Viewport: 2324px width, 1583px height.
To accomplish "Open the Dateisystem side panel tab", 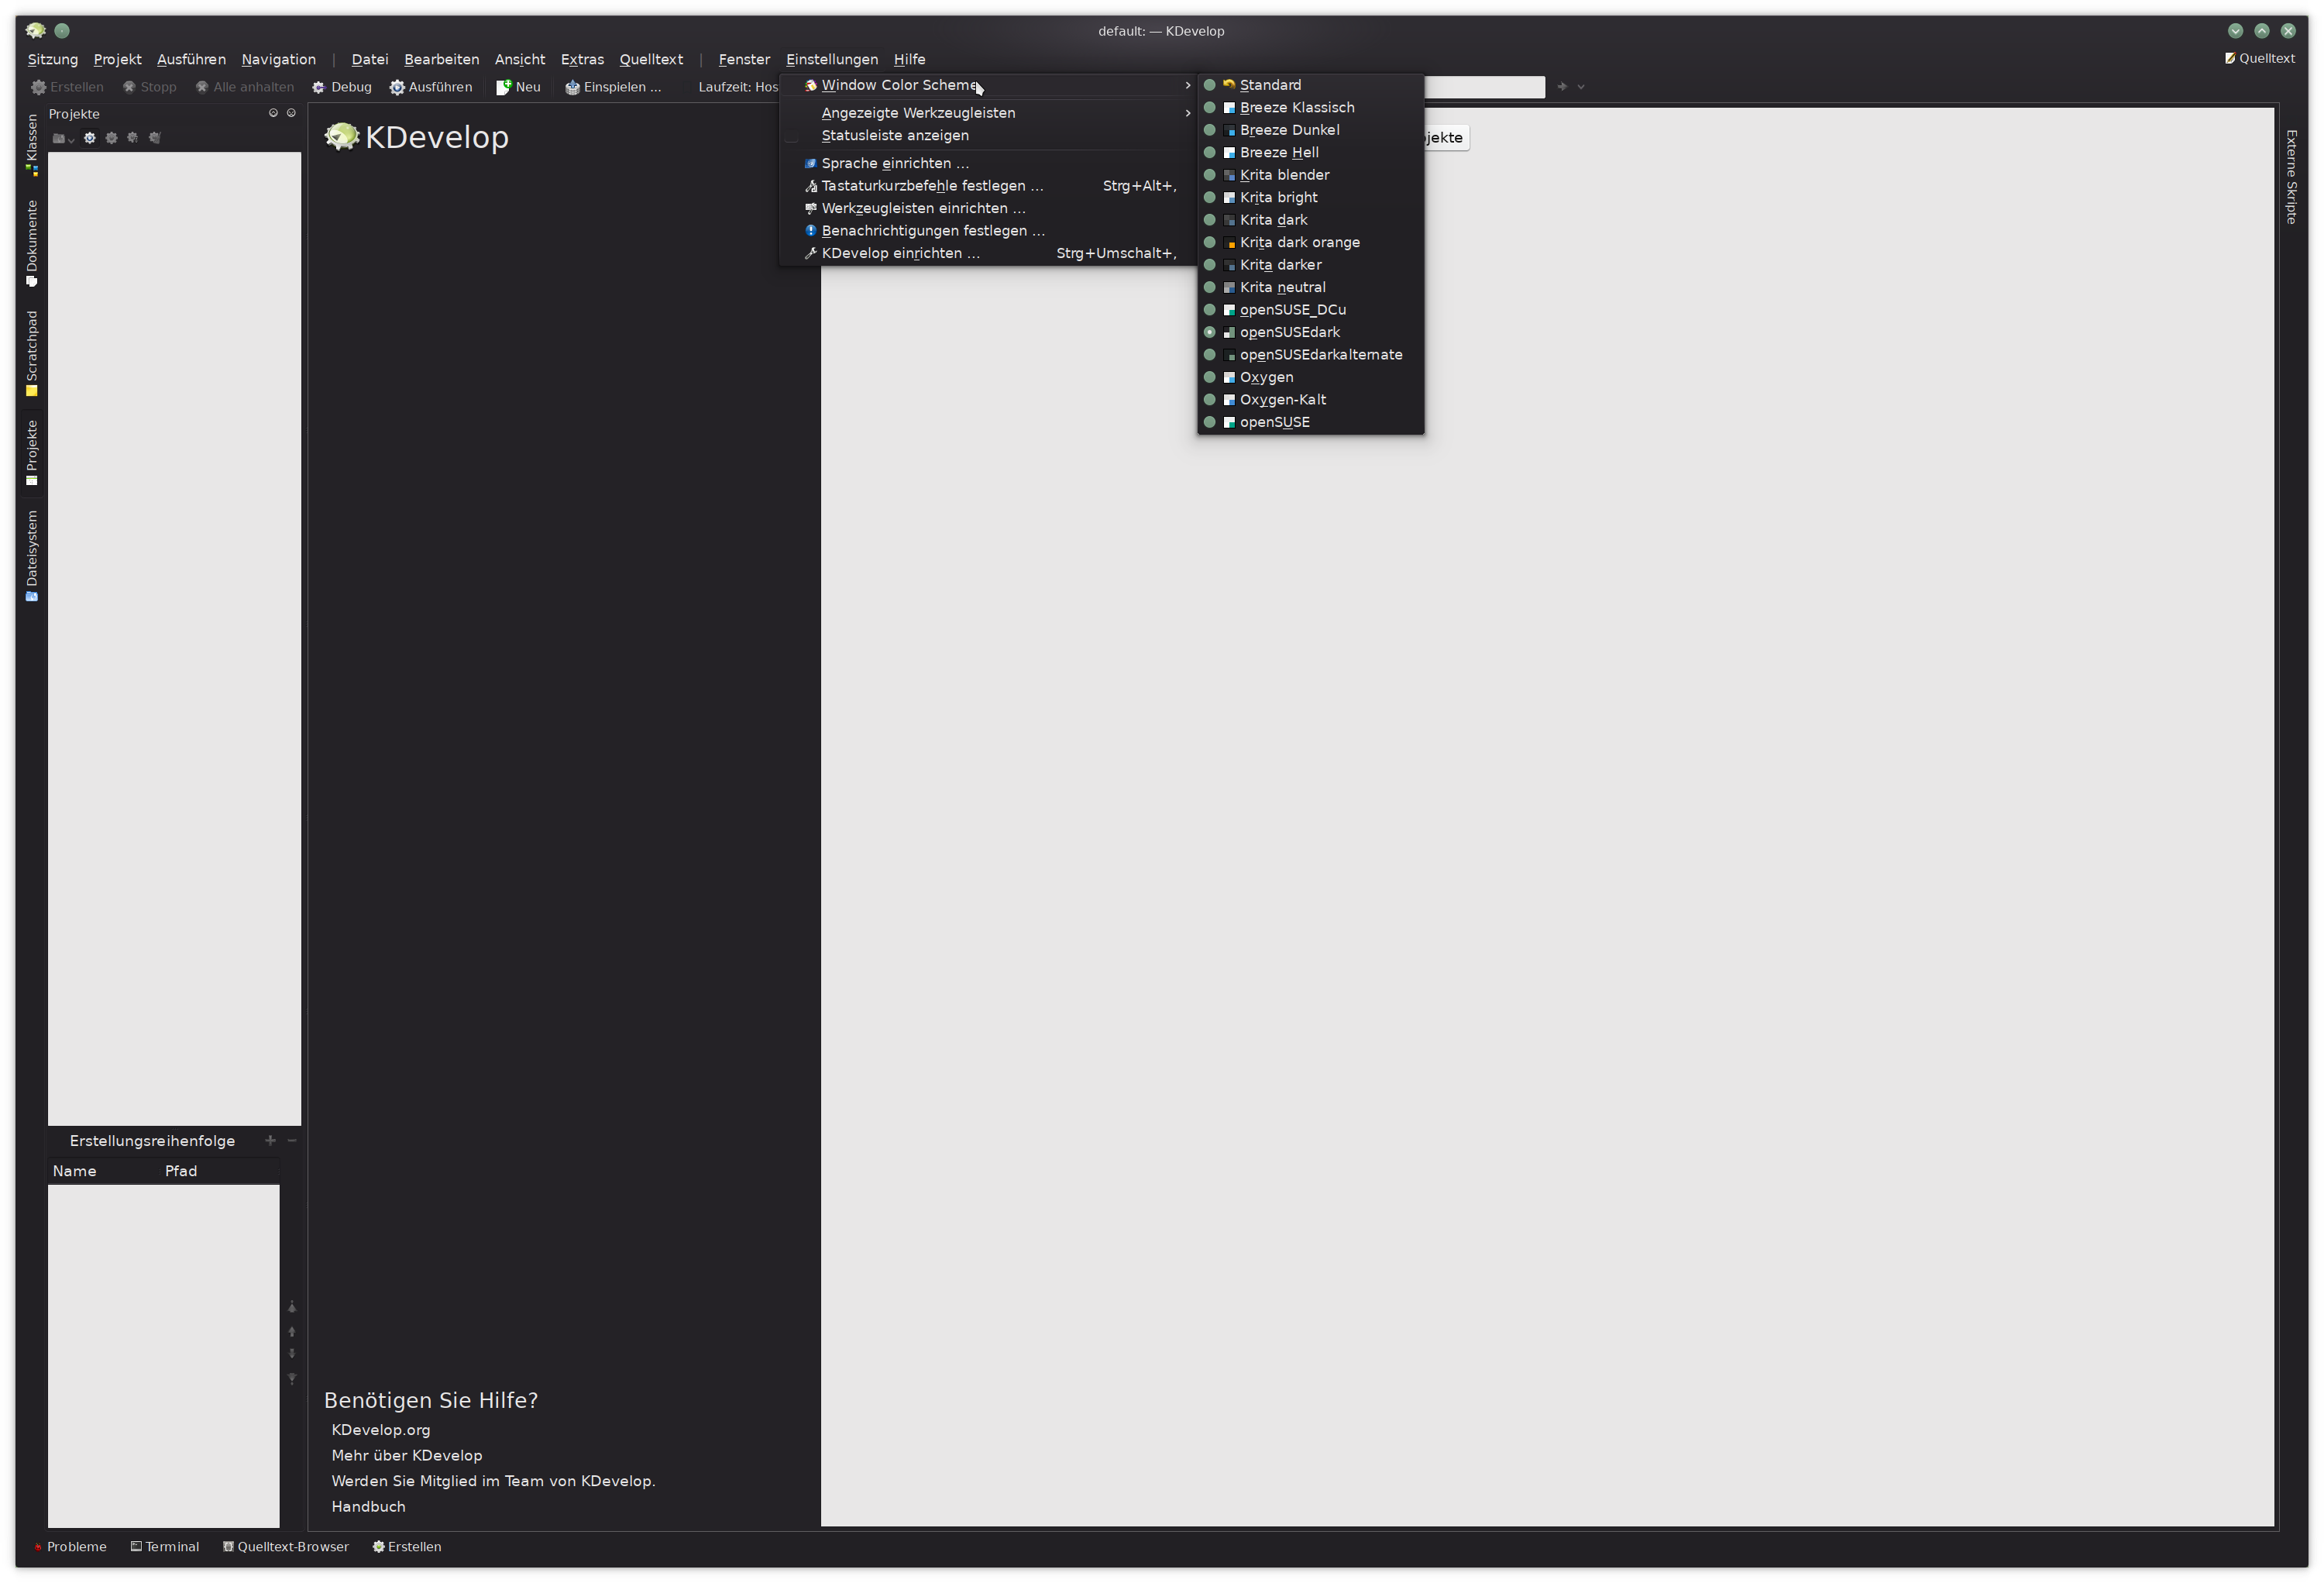I will click(32, 556).
